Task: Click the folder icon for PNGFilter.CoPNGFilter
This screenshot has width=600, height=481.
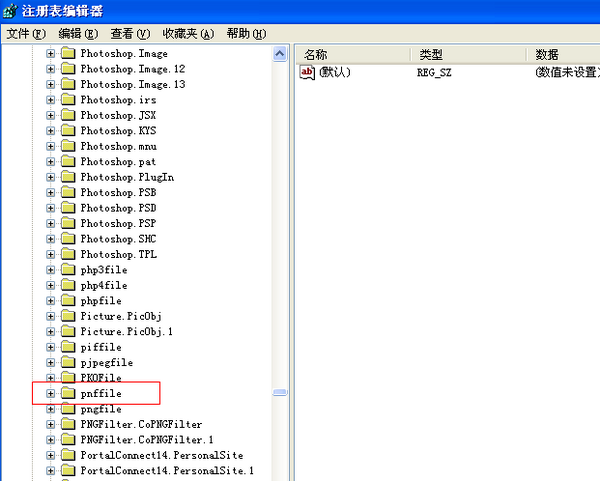Action: (x=68, y=424)
